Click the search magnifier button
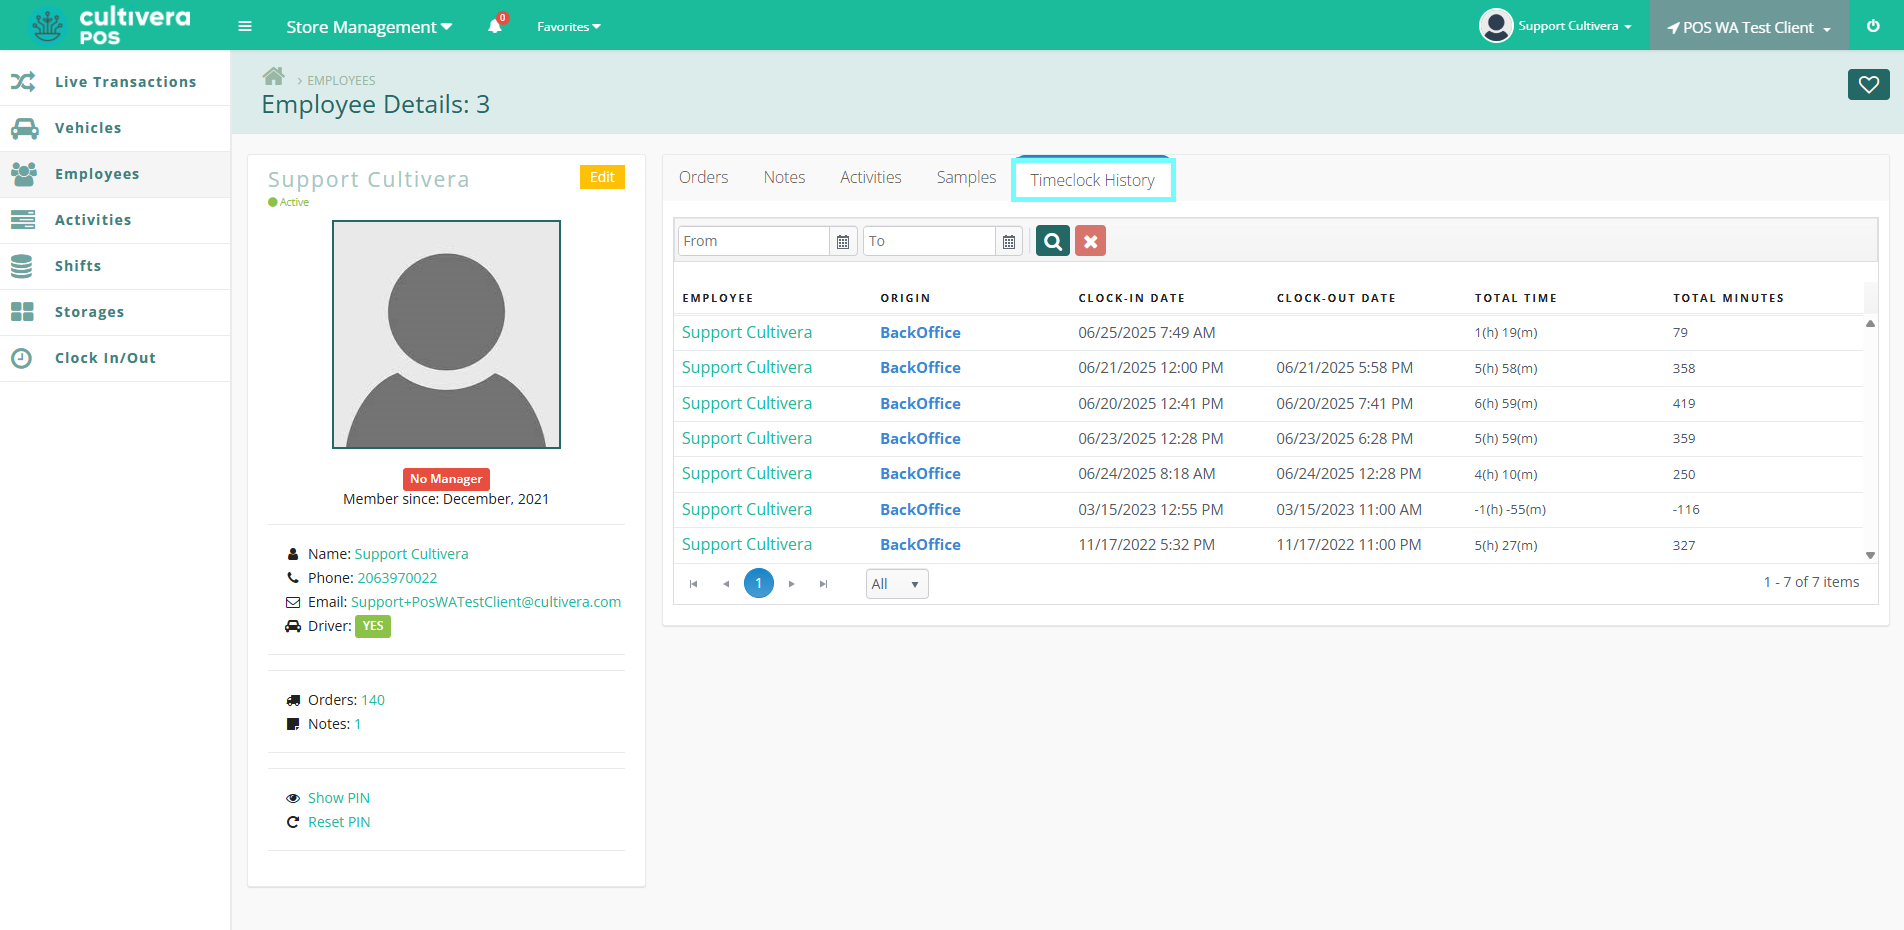 (x=1053, y=241)
